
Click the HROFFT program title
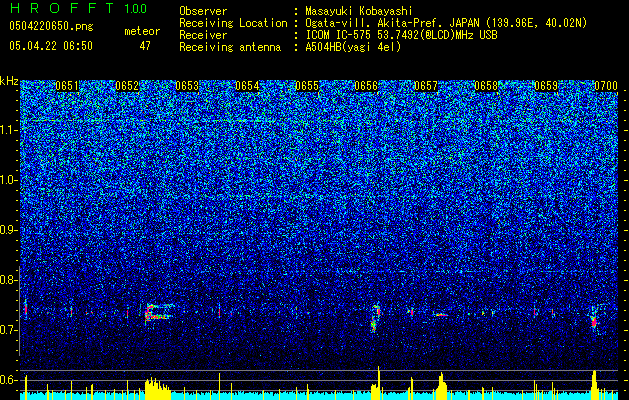pyautogui.click(x=62, y=8)
